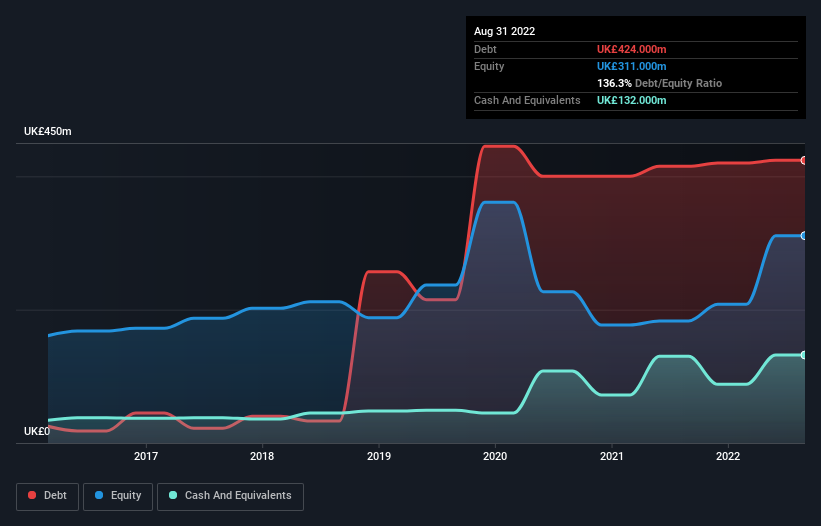Toggle the Equity legend button
The image size is (821, 526).
point(118,496)
